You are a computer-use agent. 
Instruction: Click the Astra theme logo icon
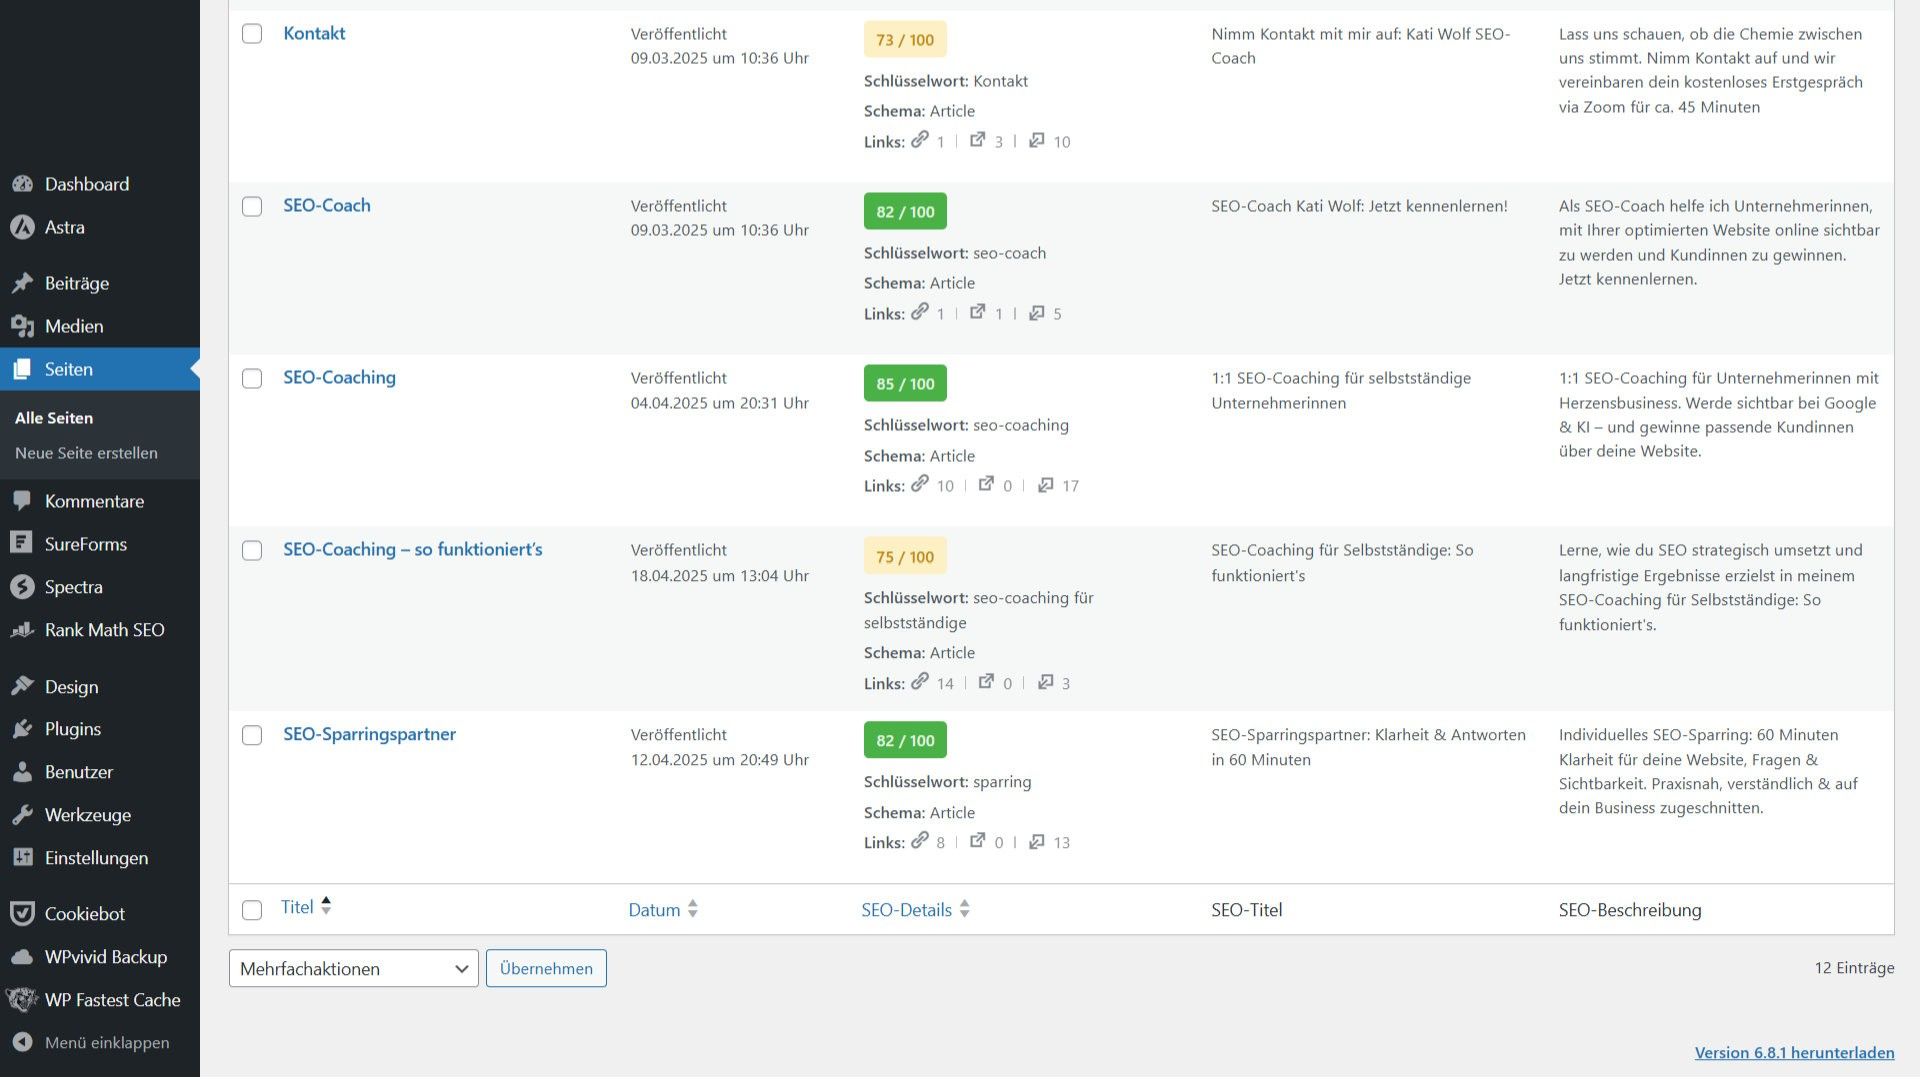pos(22,227)
